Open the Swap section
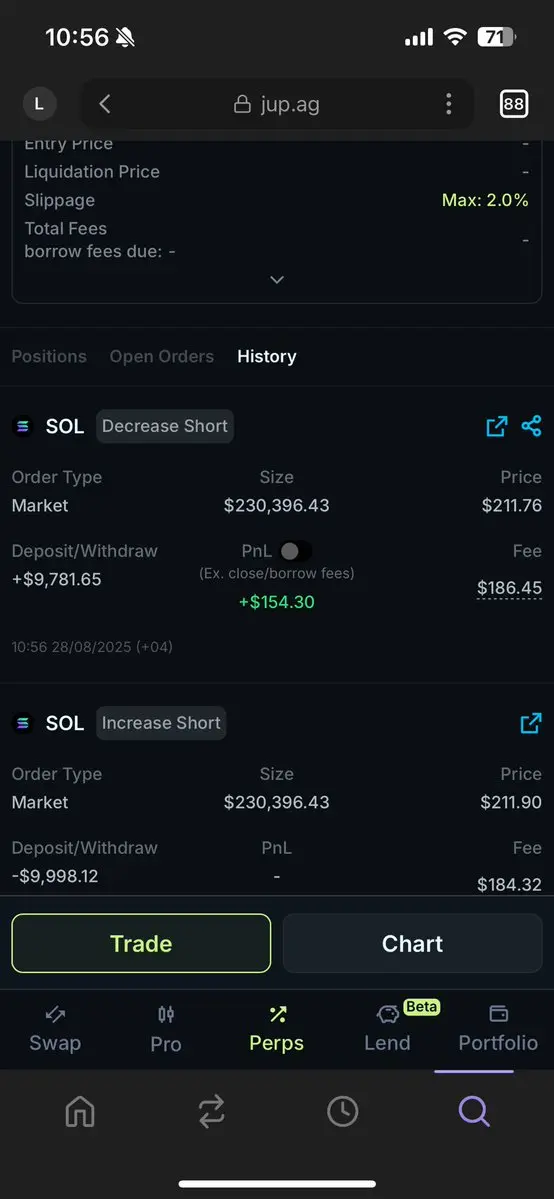The width and height of the screenshot is (554, 1199). (x=55, y=1028)
